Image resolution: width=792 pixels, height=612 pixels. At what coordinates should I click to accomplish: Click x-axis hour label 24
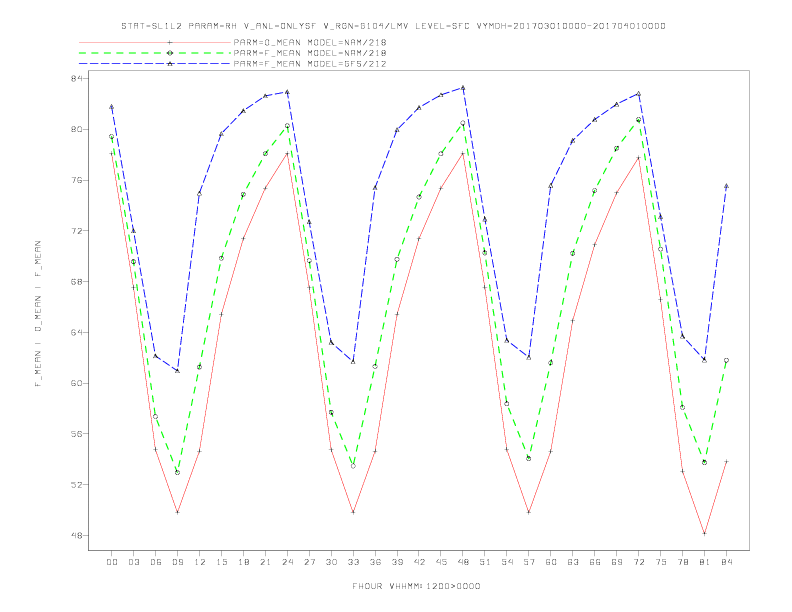287,562
